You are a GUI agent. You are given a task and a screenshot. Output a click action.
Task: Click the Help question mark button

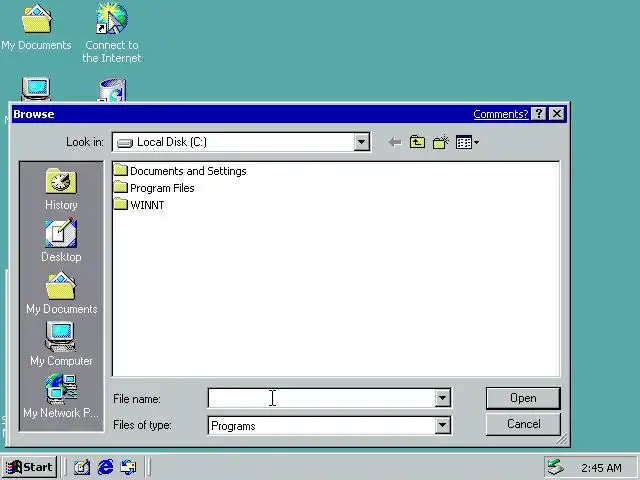pos(539,113)
